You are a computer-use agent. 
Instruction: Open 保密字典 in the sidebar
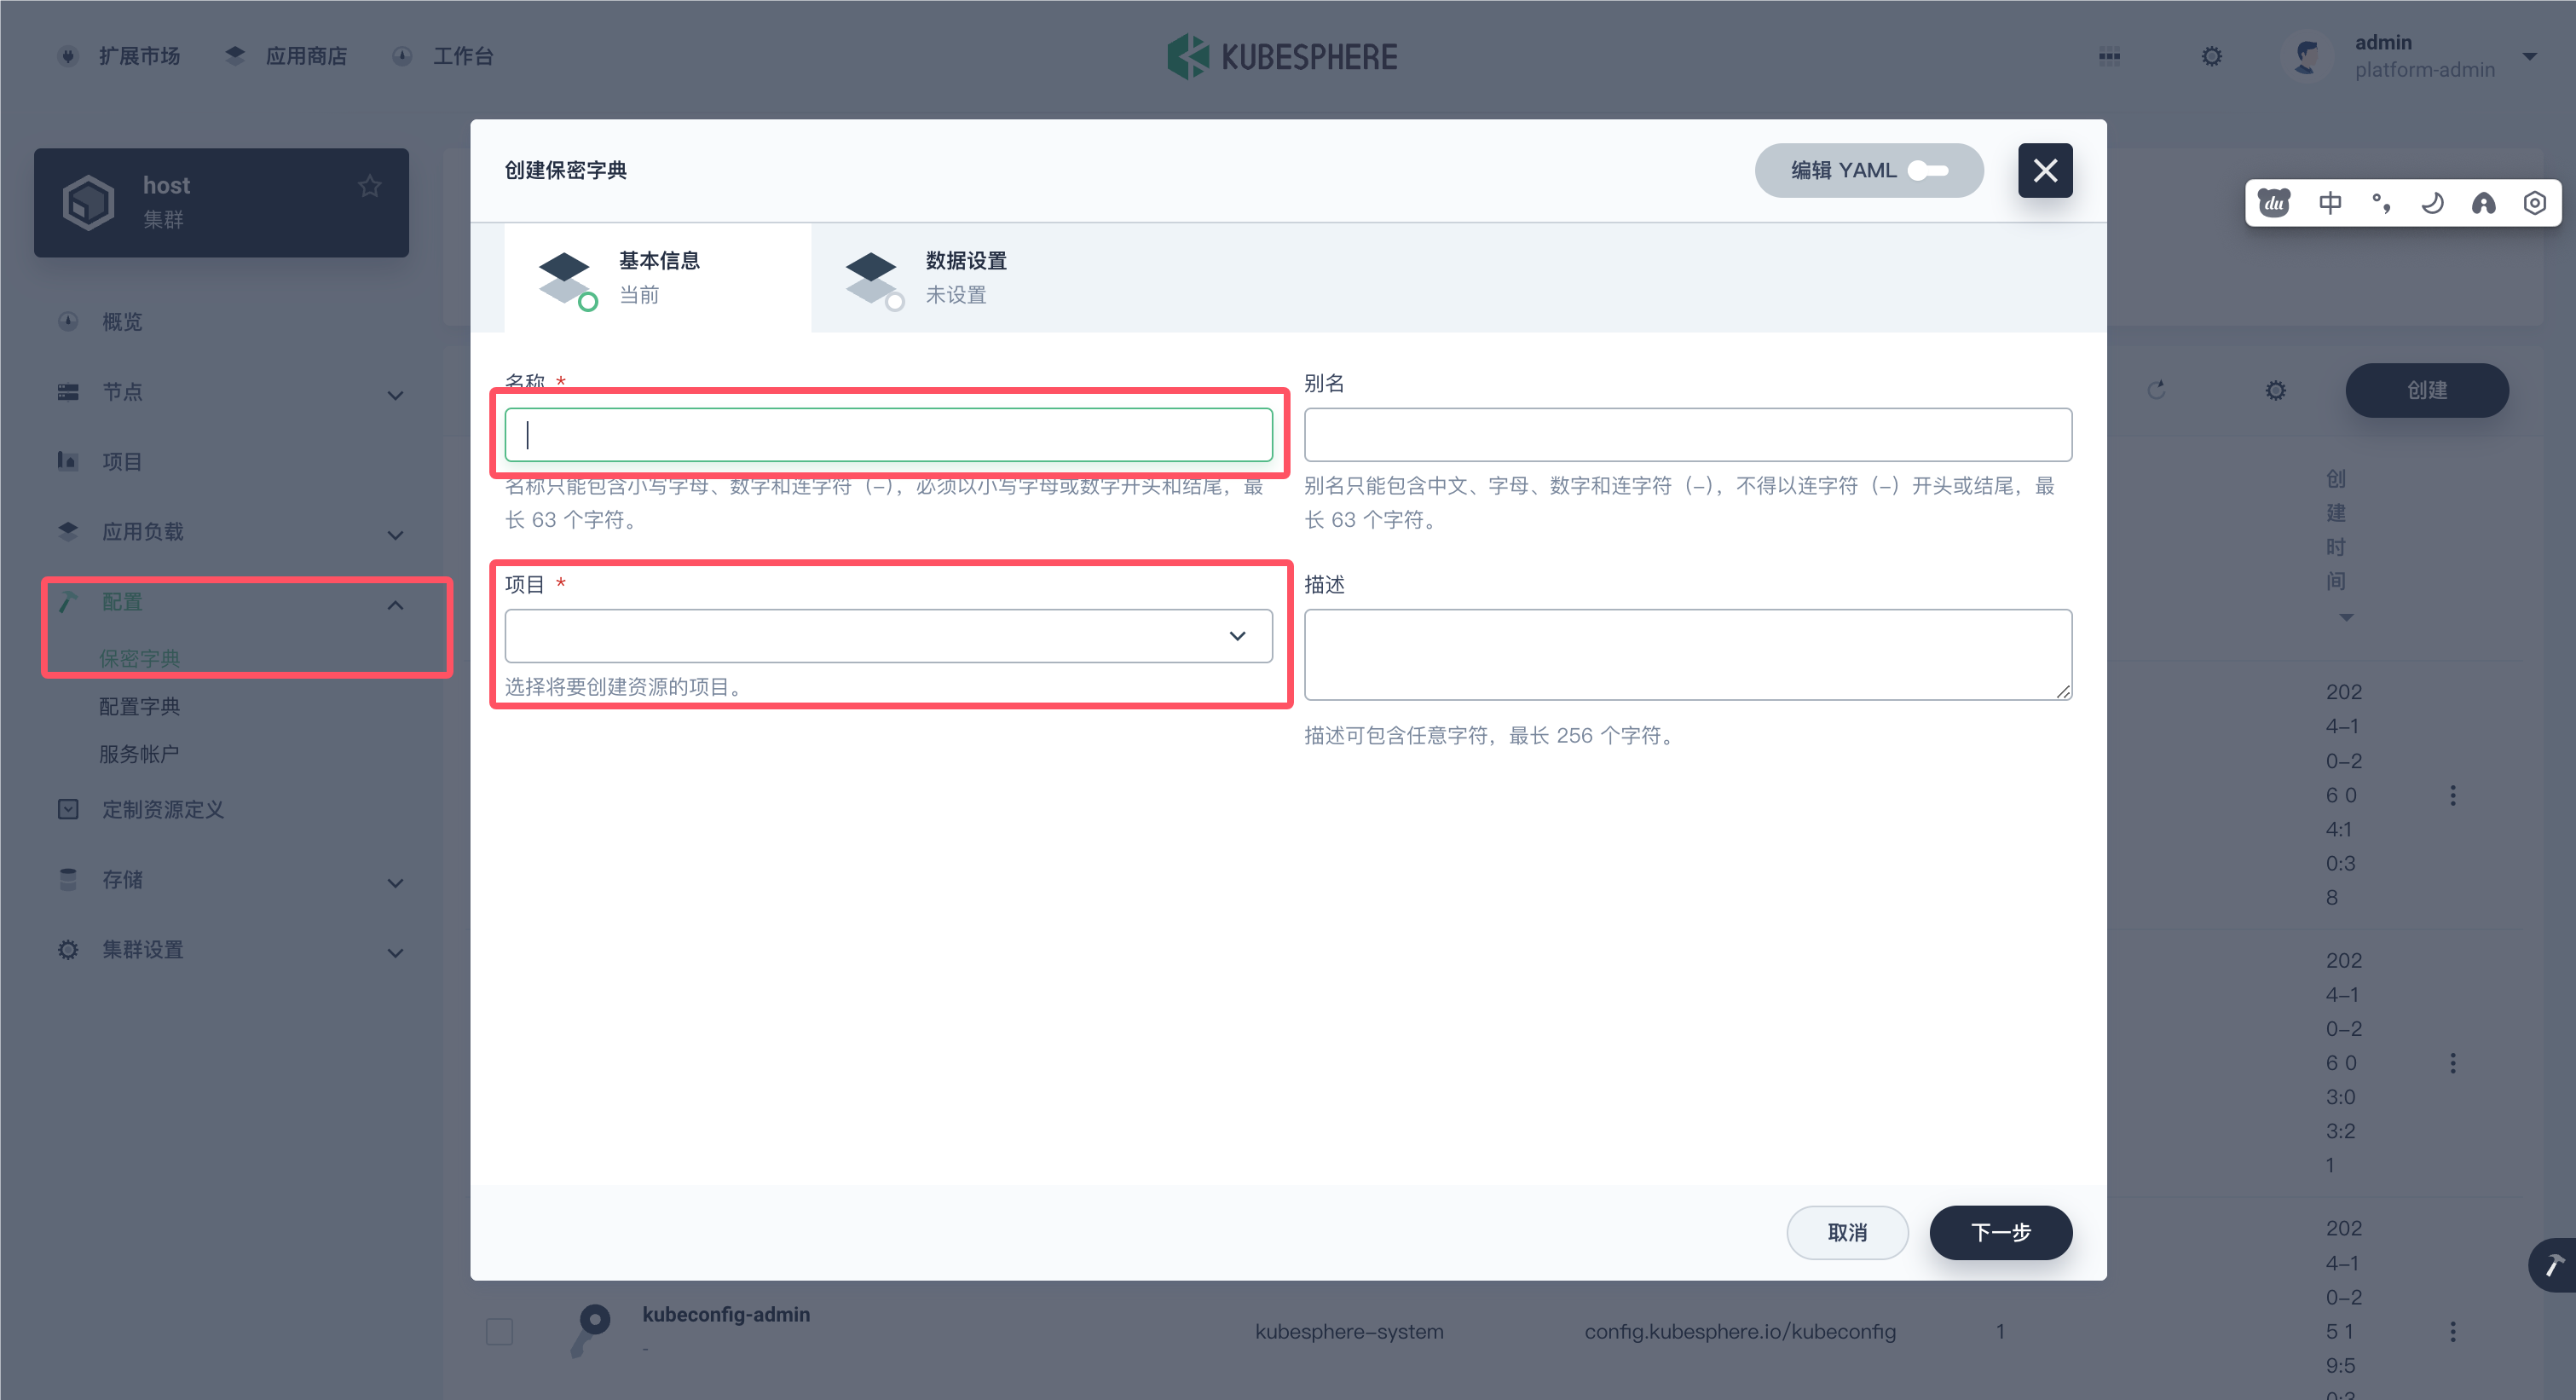click(x=139, y=658)
